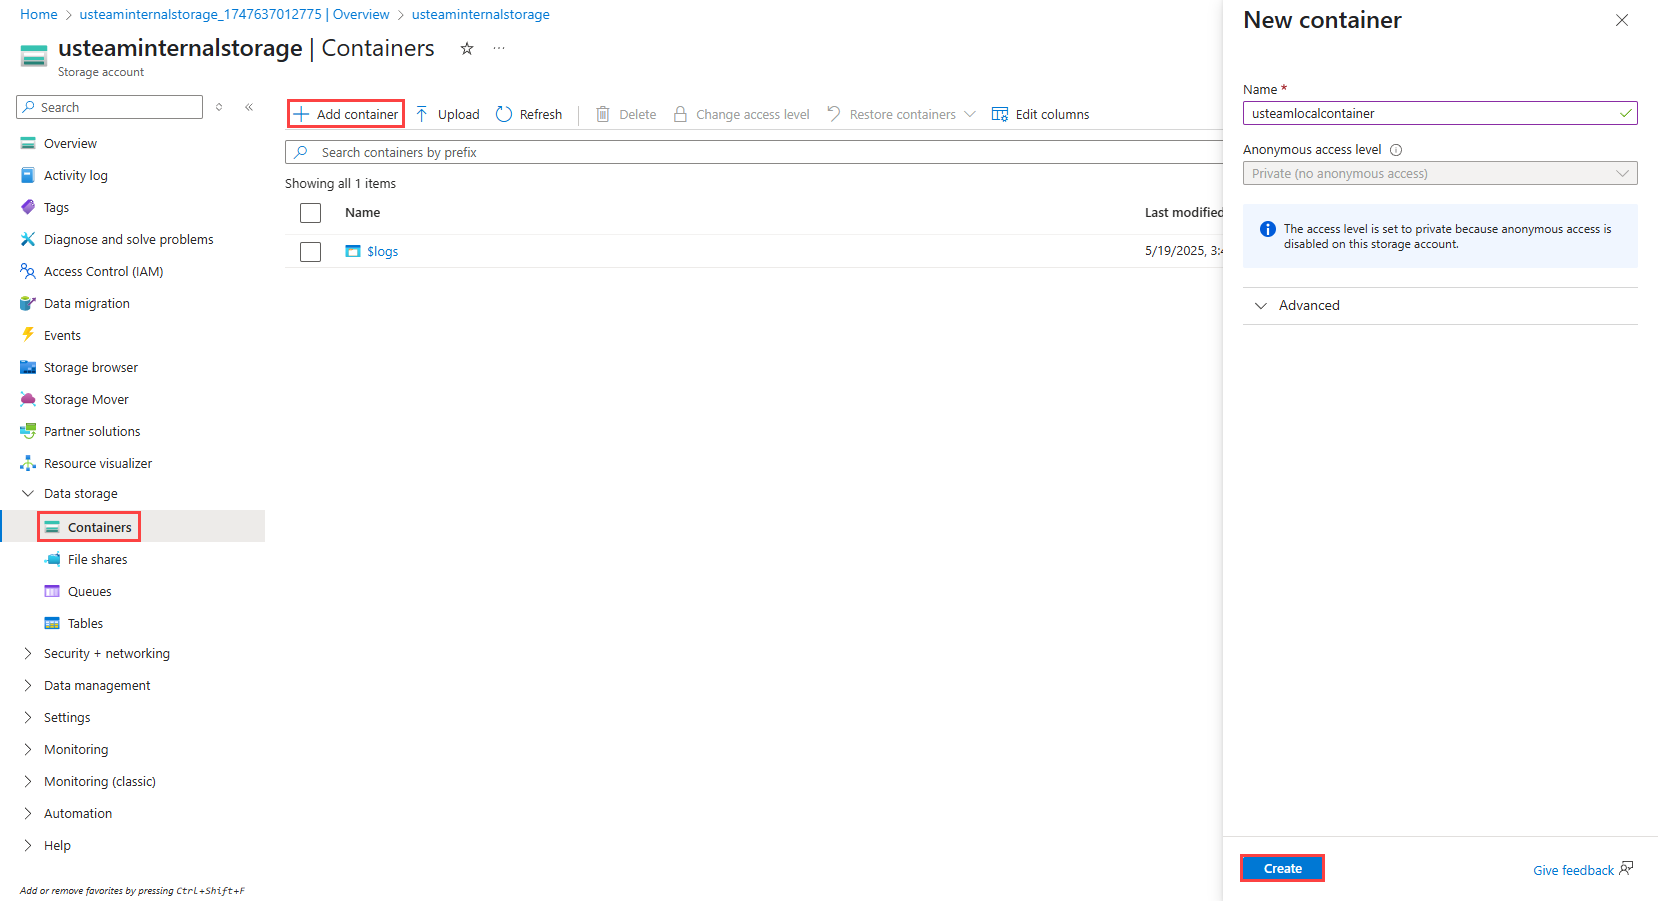Expand Security + networking group
The height and width of the screenshot is (901, 1658).
28,653
